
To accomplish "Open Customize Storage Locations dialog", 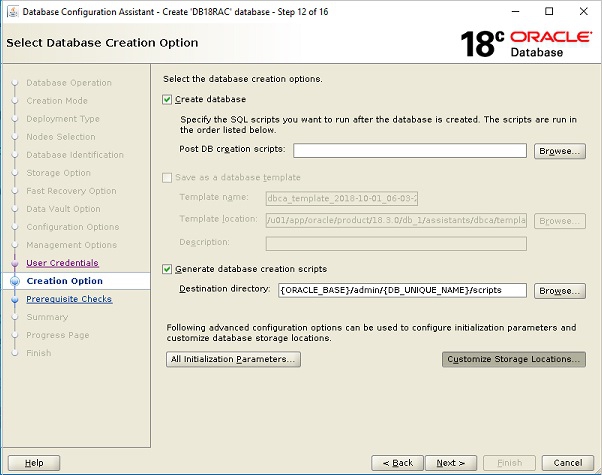I will tap(514, 359).
